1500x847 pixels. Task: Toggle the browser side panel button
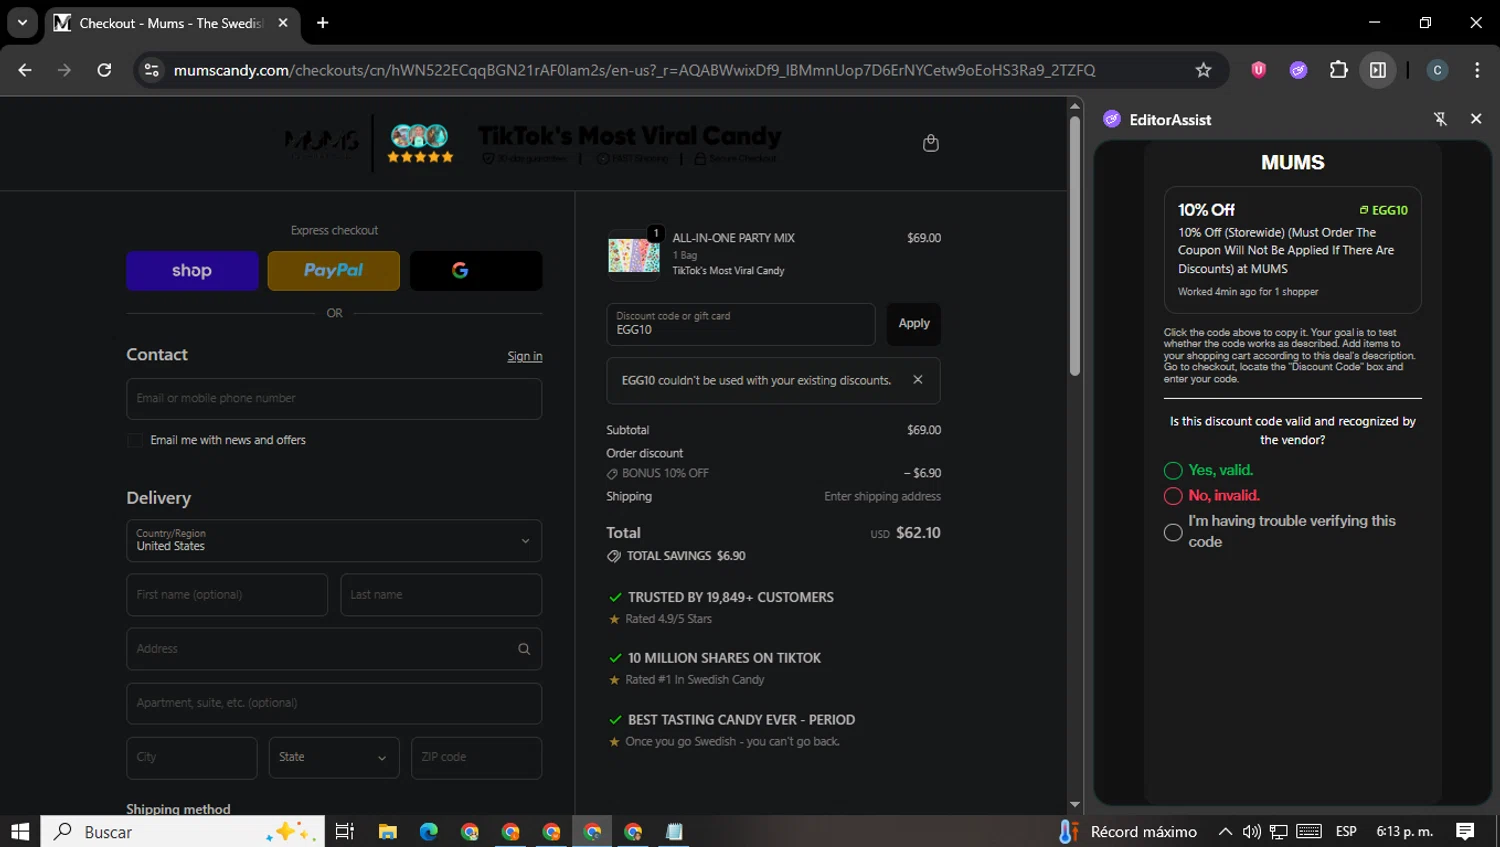1378,70
